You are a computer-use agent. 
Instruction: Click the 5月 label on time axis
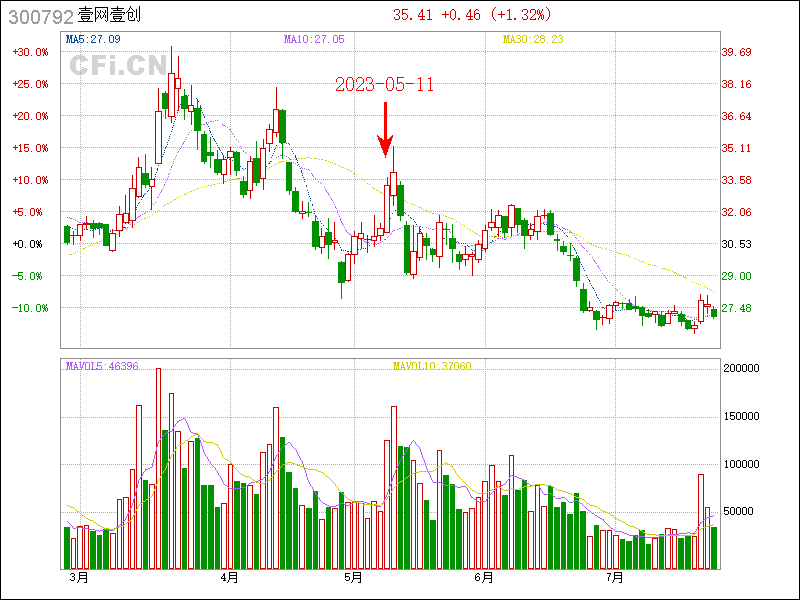tap(352, 577)
